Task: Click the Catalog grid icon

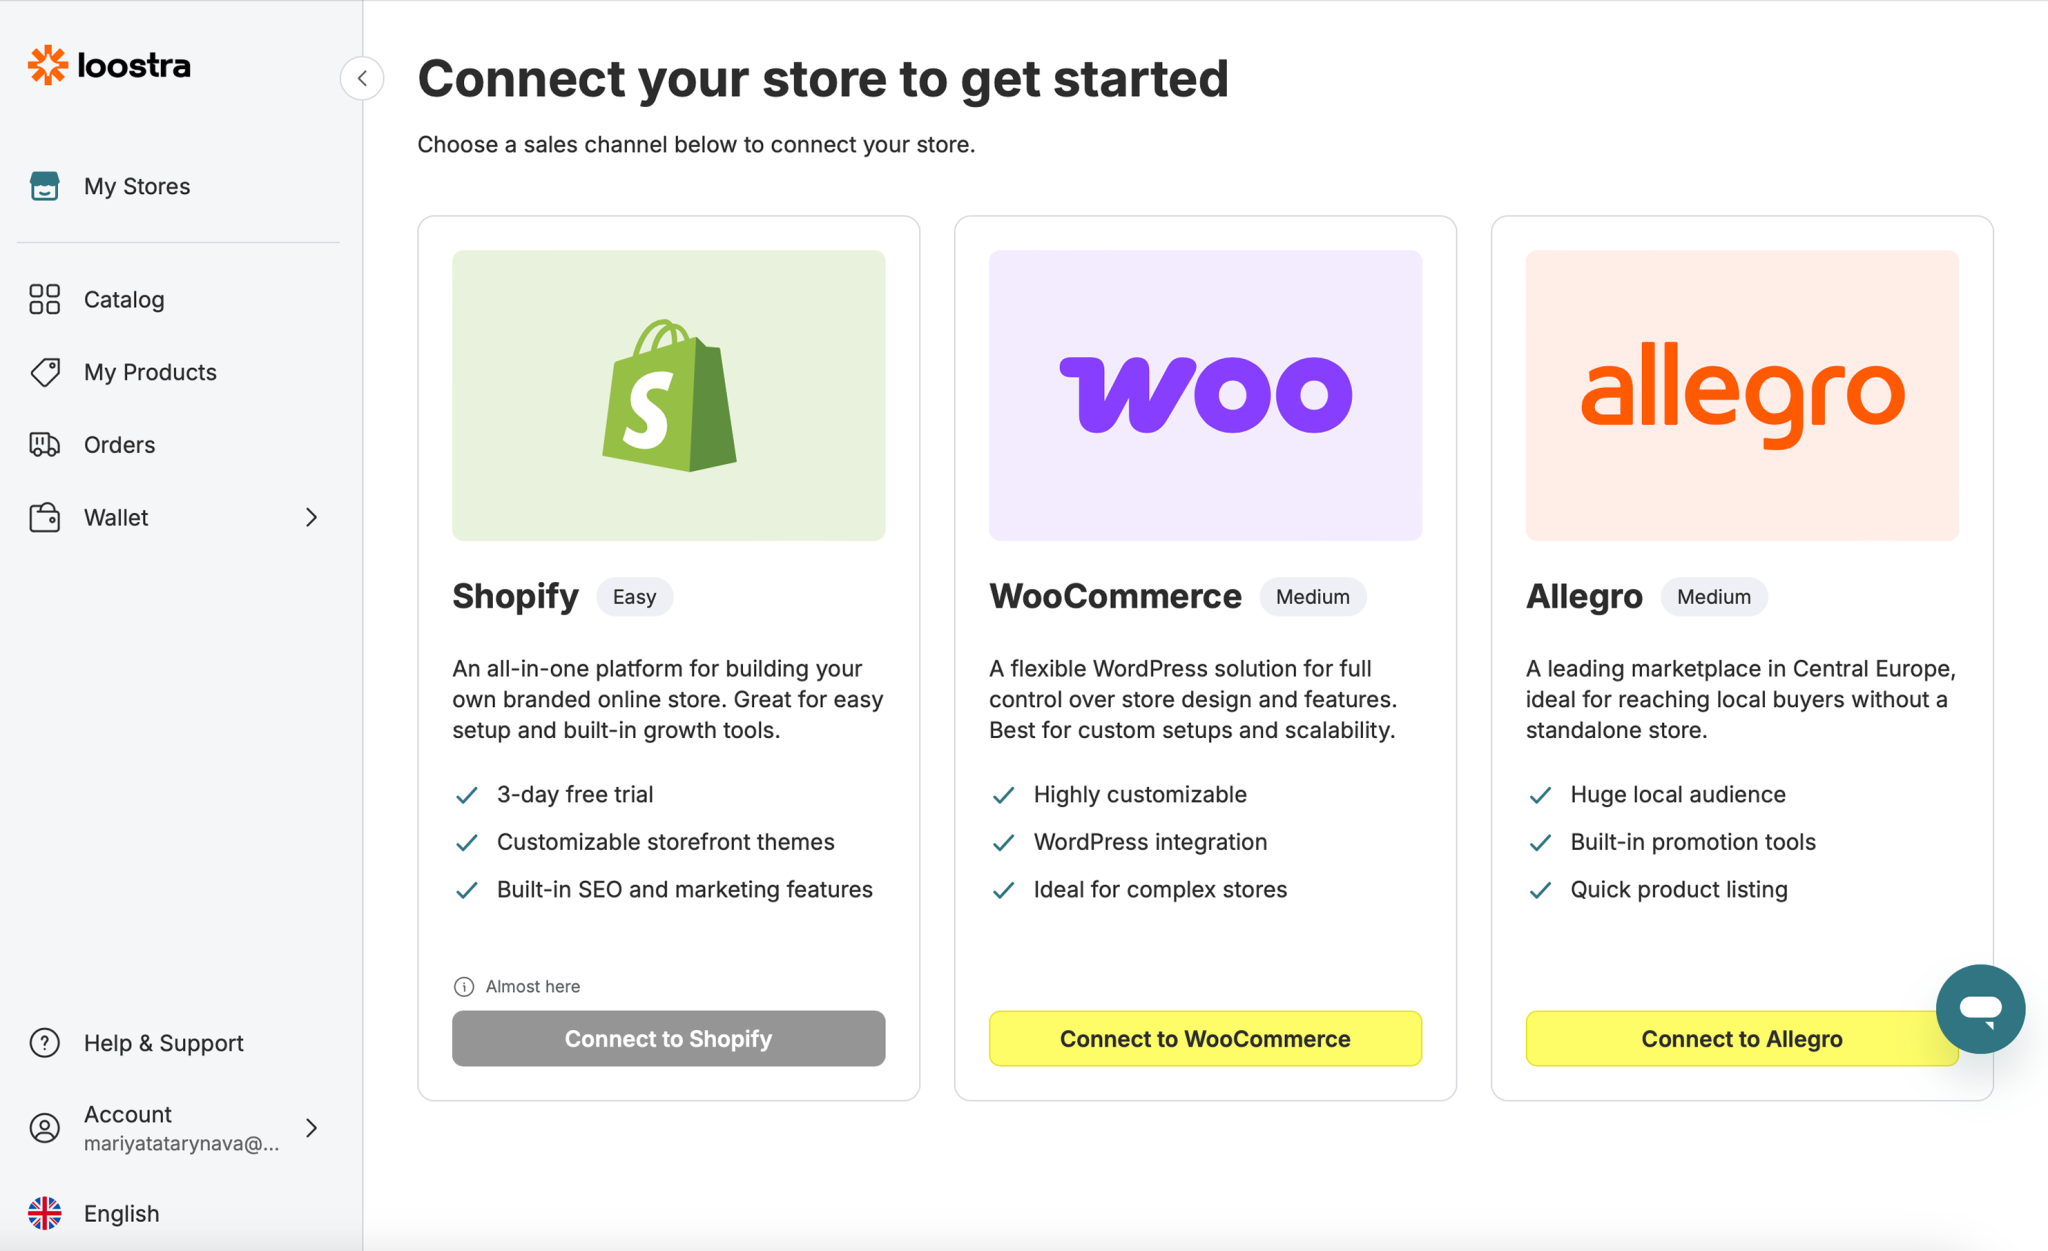Action: 45,299
